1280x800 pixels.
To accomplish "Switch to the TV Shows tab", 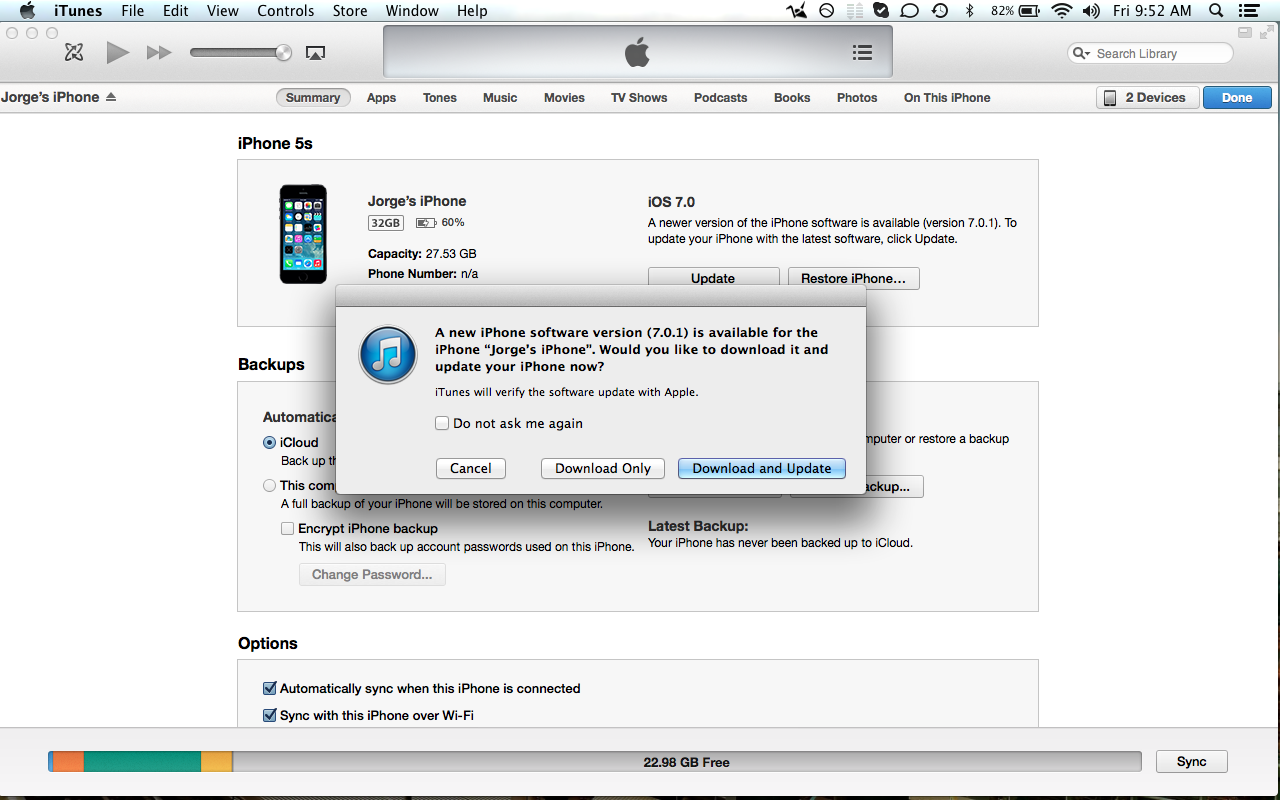I will click(639, 97).
